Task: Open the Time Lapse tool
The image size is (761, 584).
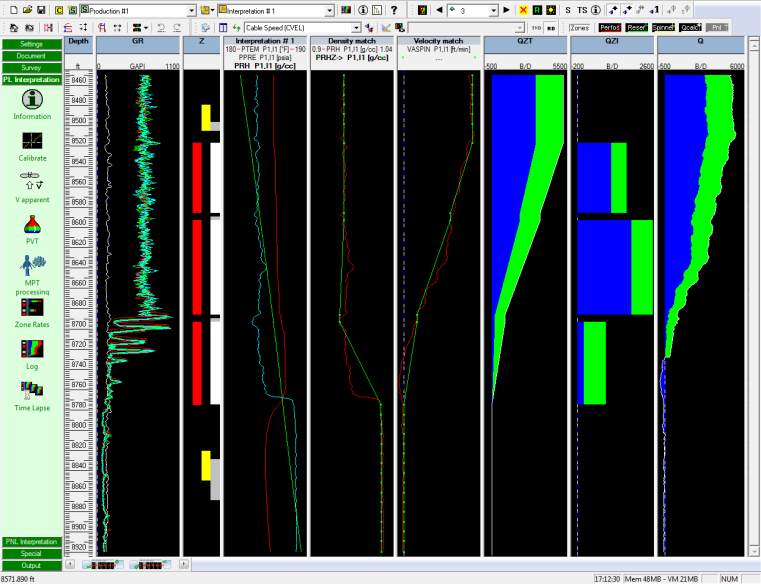Action: (32, 389)
